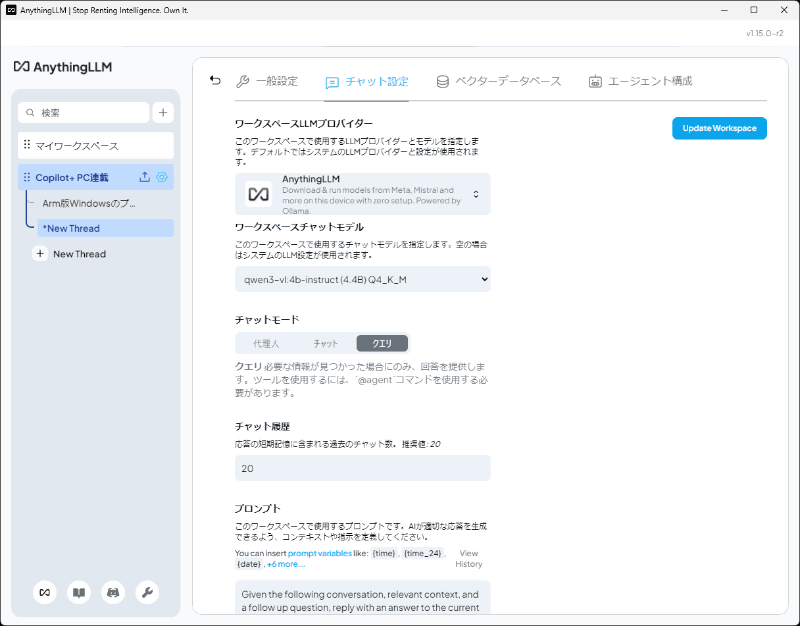Click the Update Workspace button
This screenshot has width=800, height=626.
(719, 128)
